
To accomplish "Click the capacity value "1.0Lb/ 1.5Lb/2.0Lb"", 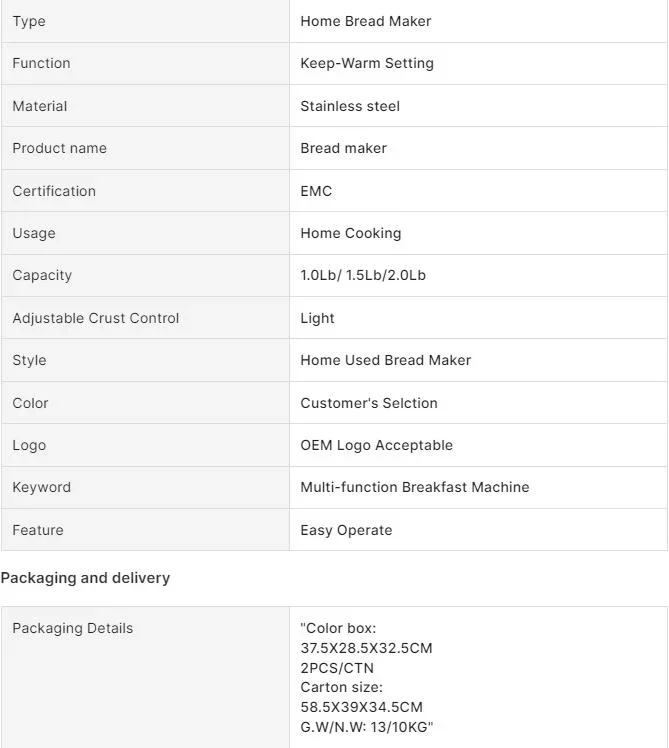I will pyautogui.click(x=363, y=275).
